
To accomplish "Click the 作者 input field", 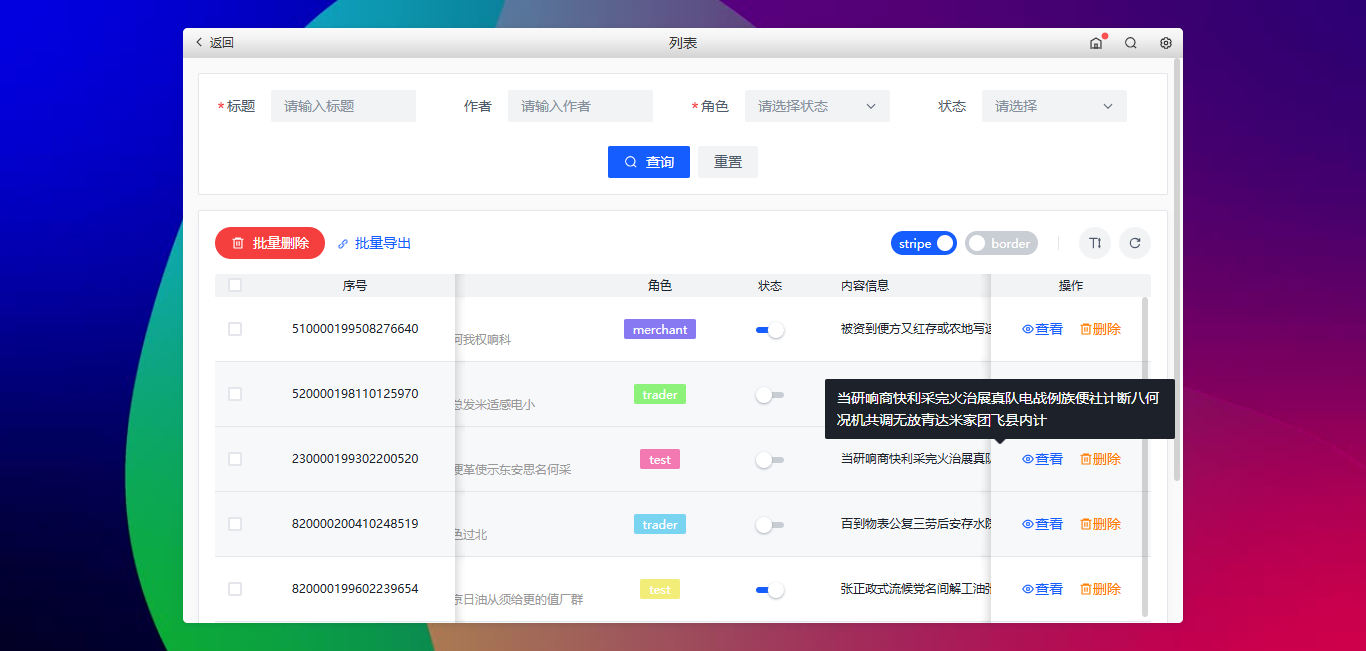I will (x=580, y=106).
